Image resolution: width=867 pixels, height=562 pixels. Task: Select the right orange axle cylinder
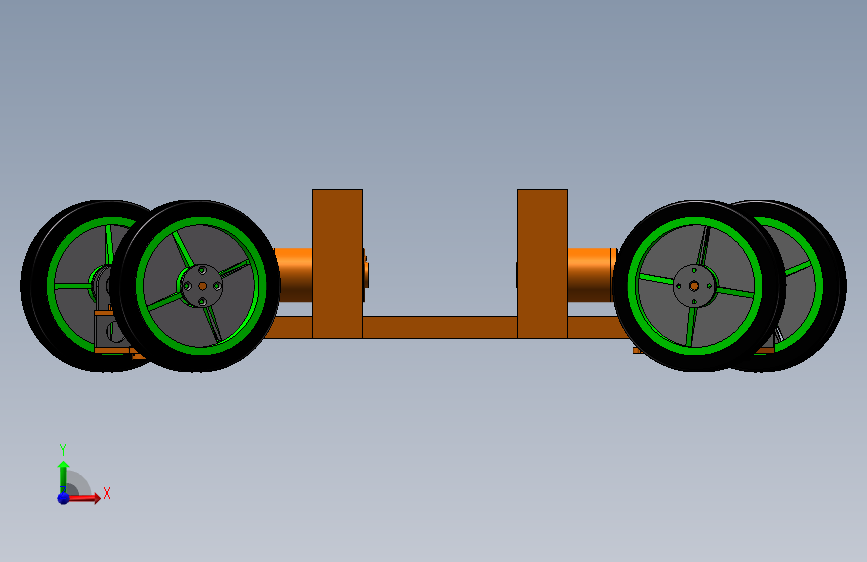click(x=591, y=275)
